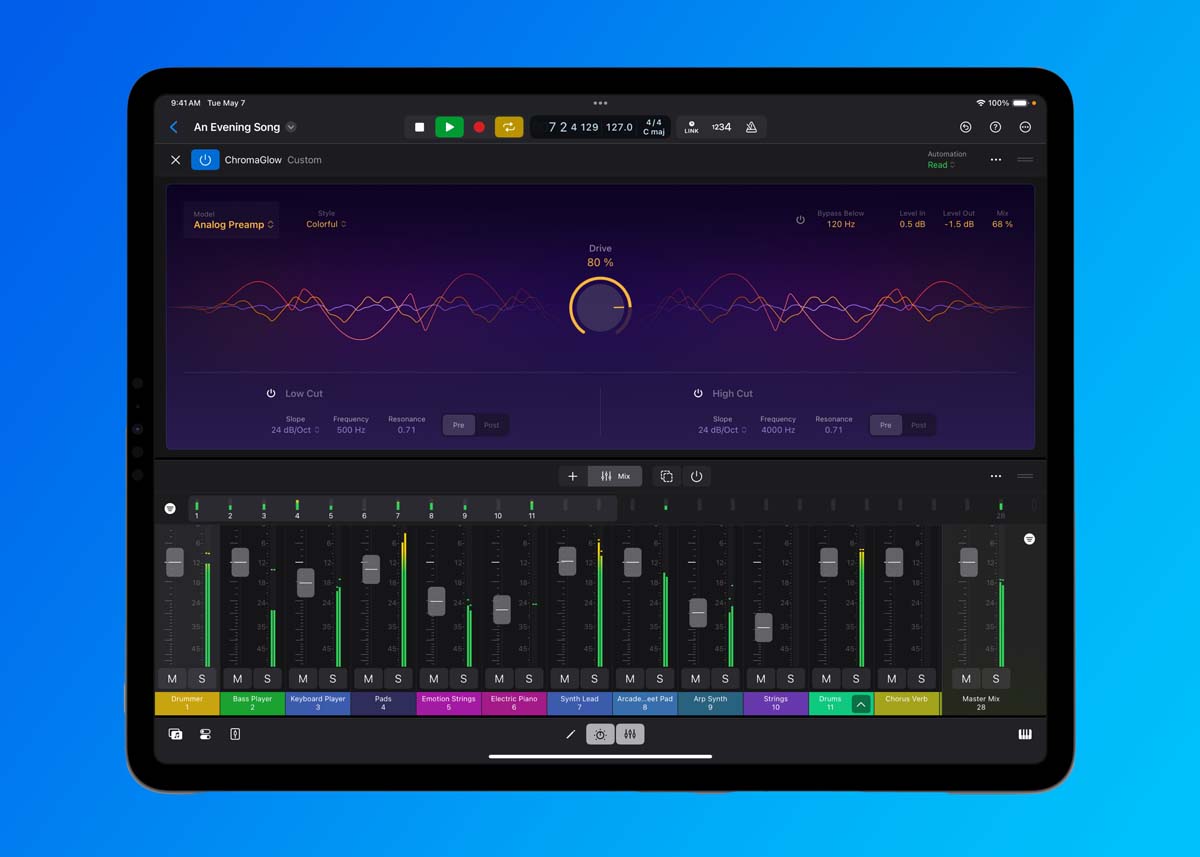Open the track inspector toggles icon
The width and height of the screenshot is (1200, 857).
205,734
